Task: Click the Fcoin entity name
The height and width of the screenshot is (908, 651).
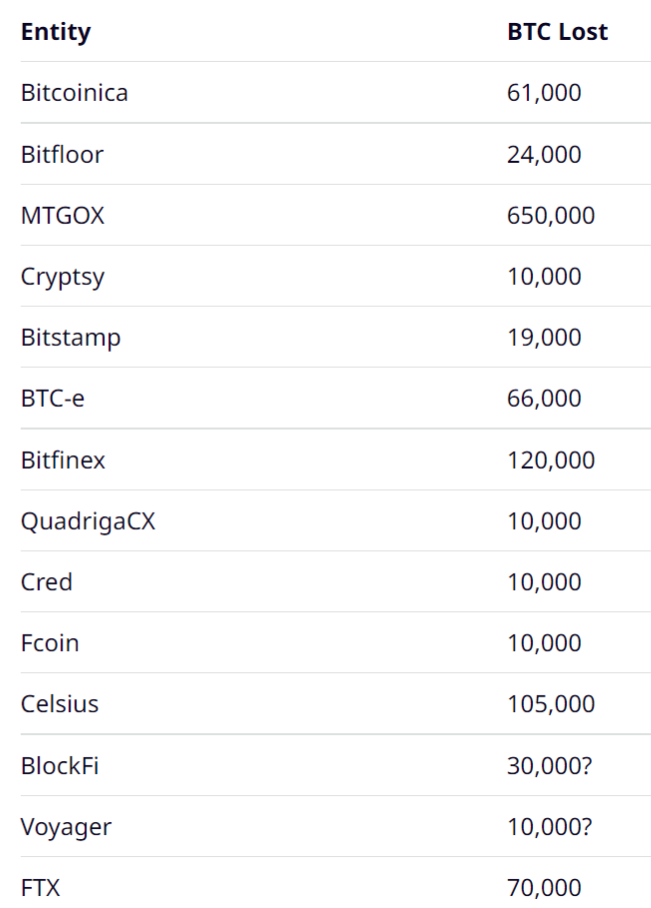Action: tap(50, 643)
